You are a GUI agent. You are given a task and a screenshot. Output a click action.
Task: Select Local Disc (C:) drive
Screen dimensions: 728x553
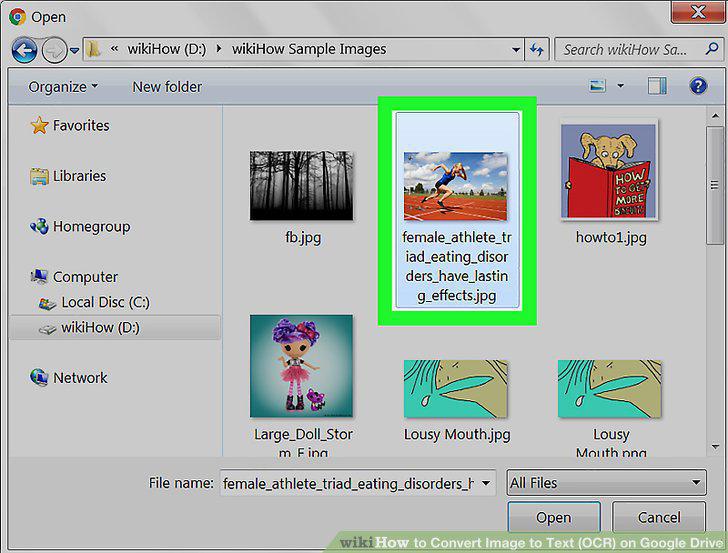pyautogui.click(x=105, y=302)
